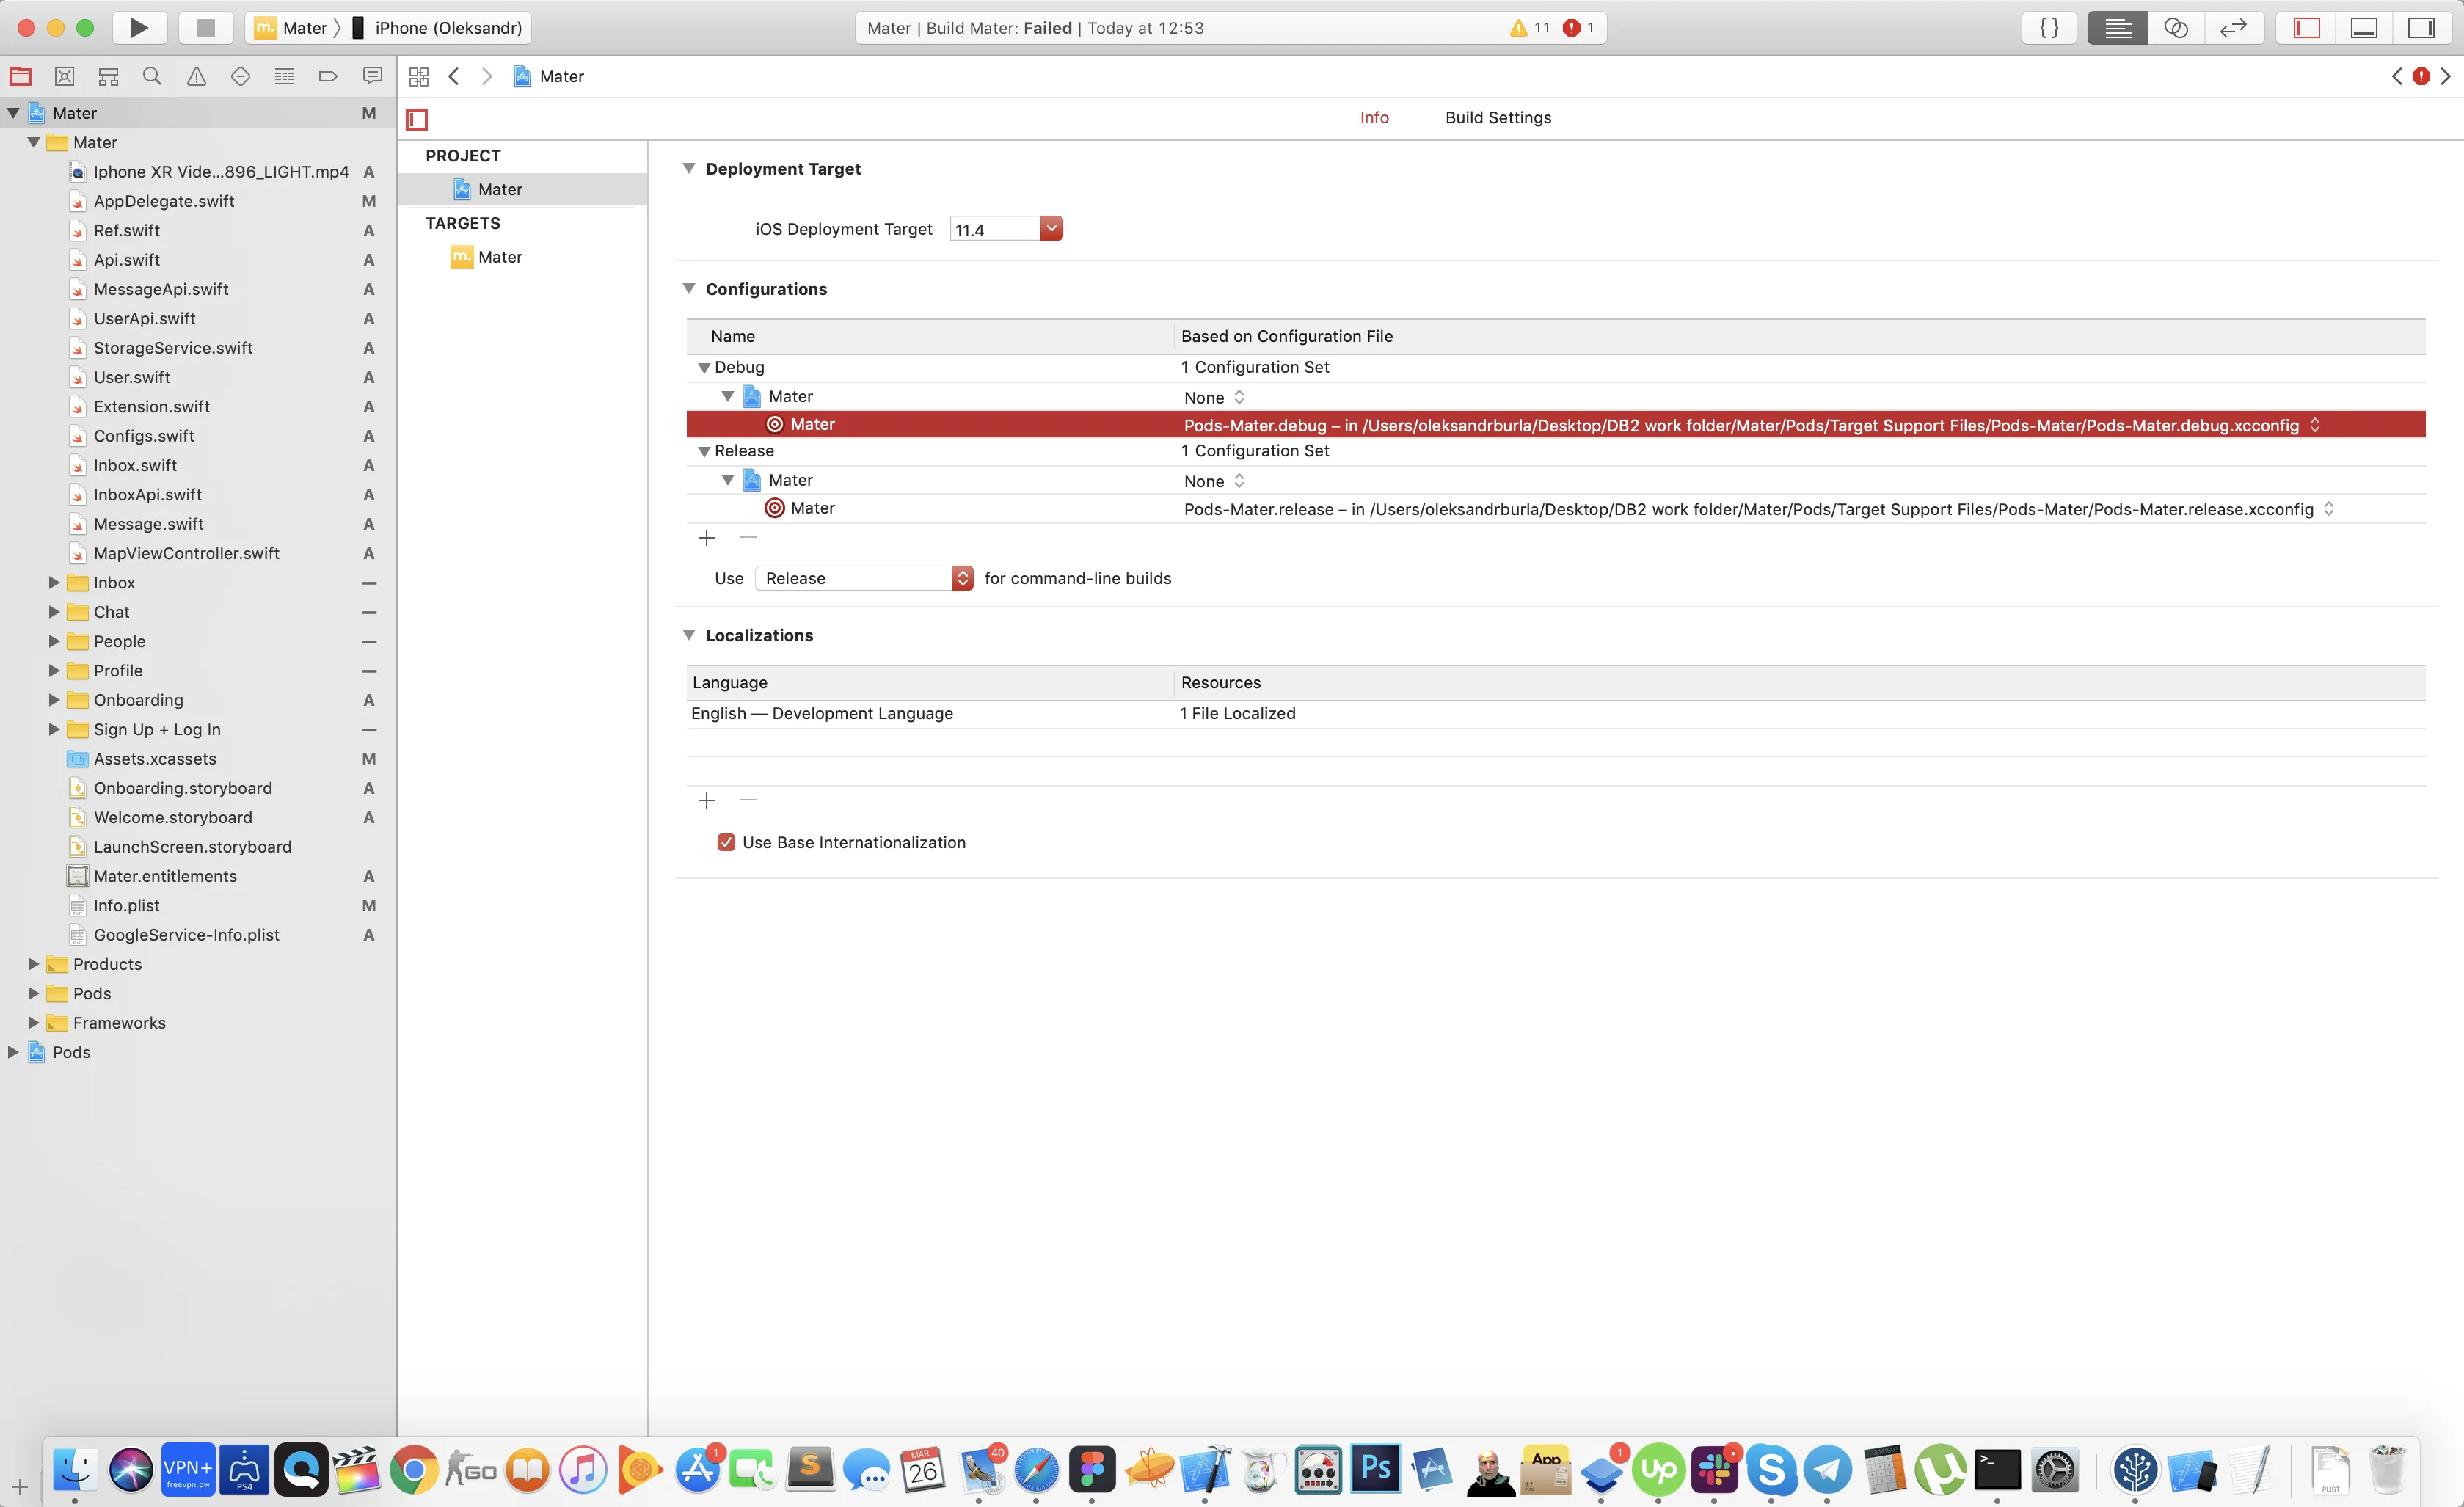The width and height of the screenshot is (2464, 1507).
Task: Expand the Inbox folder in navigator
Action: 54,582
